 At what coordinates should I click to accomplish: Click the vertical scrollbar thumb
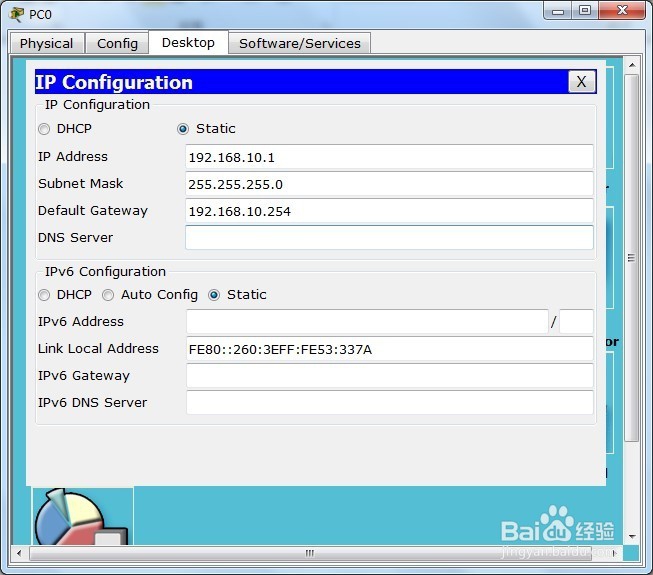pyautogui.click(x=632, y=258)
